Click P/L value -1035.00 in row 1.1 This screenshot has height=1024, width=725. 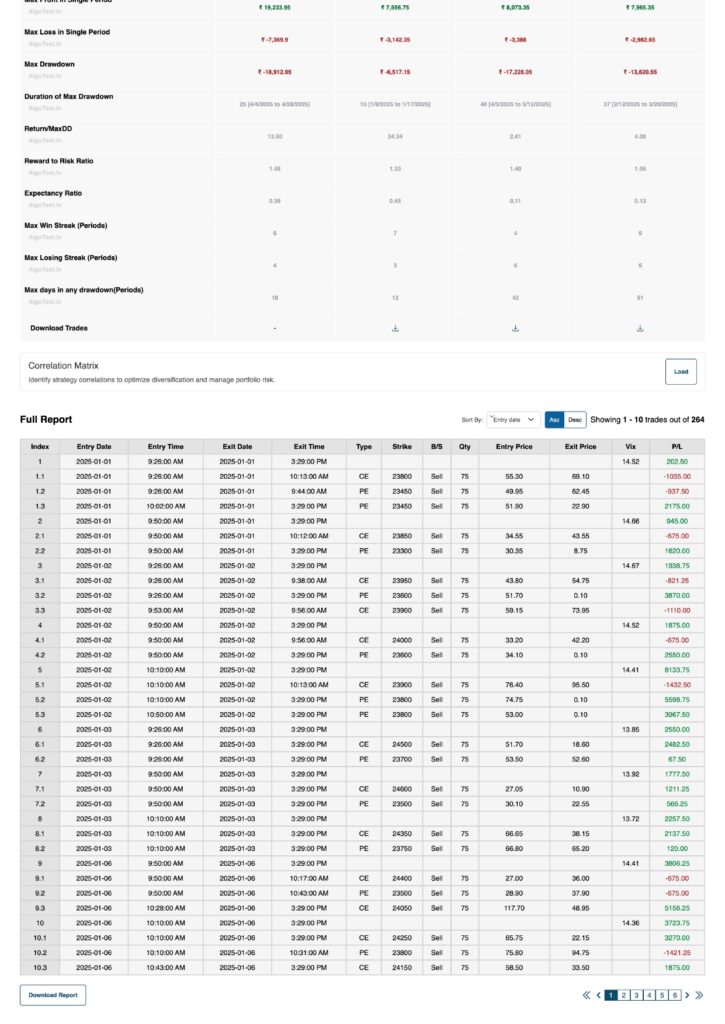[x=677, y=477]
